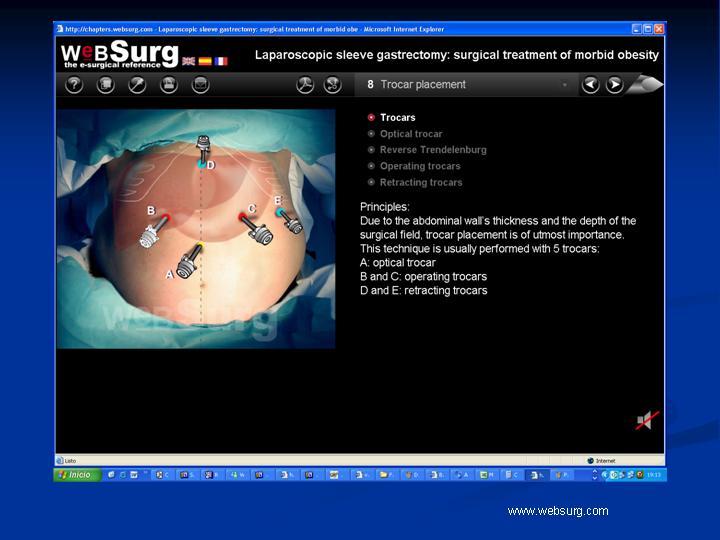Viewport: 720px width, 540px height.
Task: Click the Internet Explorer title bar icon
Action: (60, 29)
